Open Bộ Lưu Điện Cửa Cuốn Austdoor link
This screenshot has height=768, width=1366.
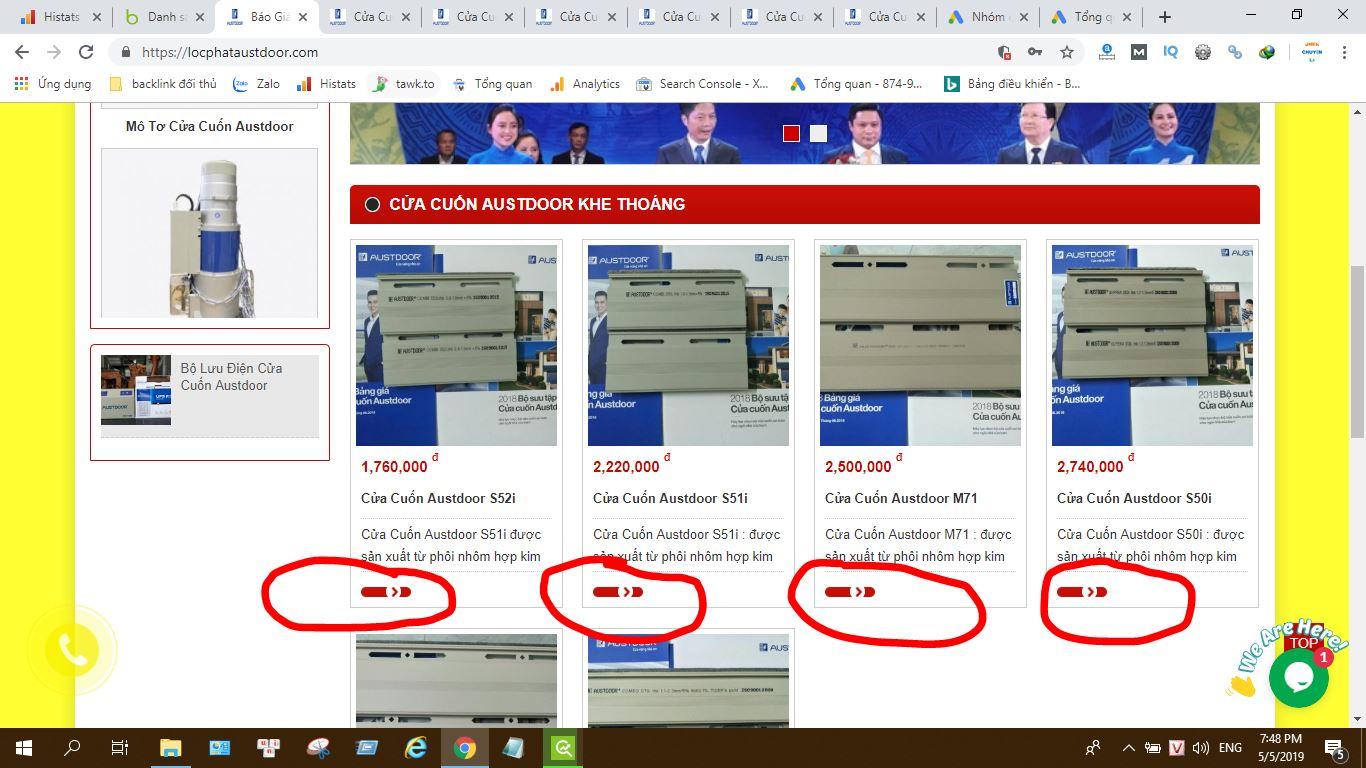[x=231, y=377]
